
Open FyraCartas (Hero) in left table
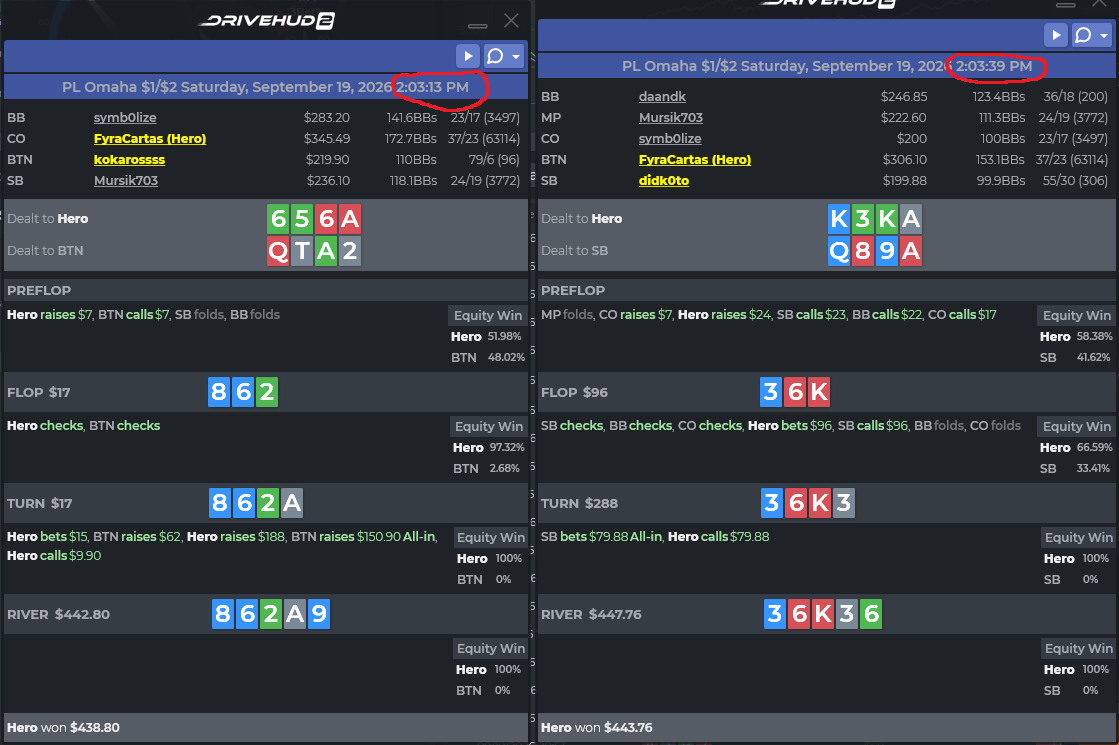(150, 138)
